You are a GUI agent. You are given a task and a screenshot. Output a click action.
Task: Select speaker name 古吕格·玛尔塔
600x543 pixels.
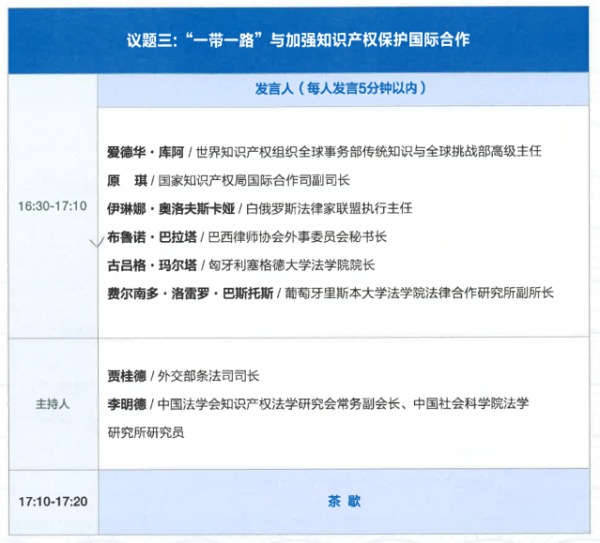[x=150, y=265]
